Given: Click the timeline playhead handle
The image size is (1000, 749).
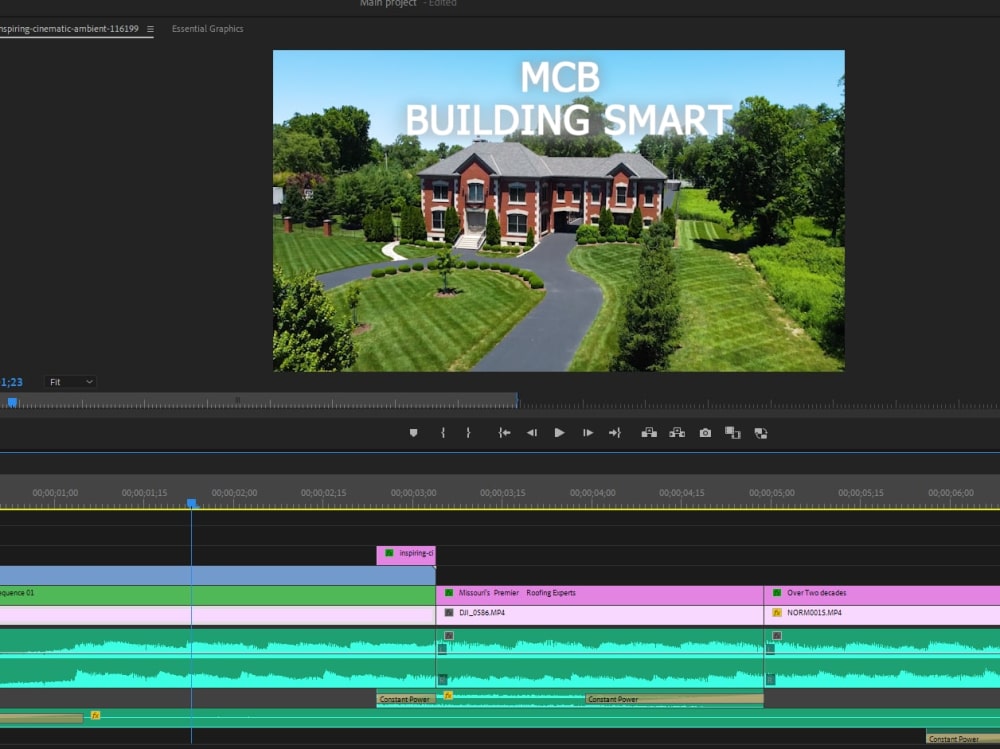Looking at the screenshot, I should click(191, 503).
